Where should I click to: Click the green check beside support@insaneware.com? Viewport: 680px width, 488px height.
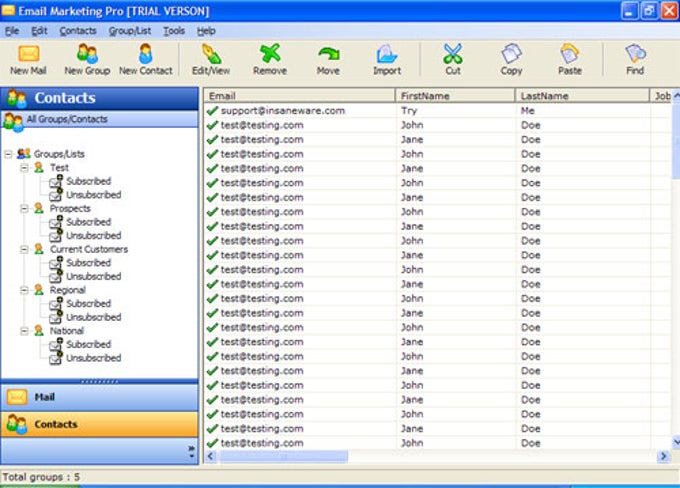click(x=212, y=111)
